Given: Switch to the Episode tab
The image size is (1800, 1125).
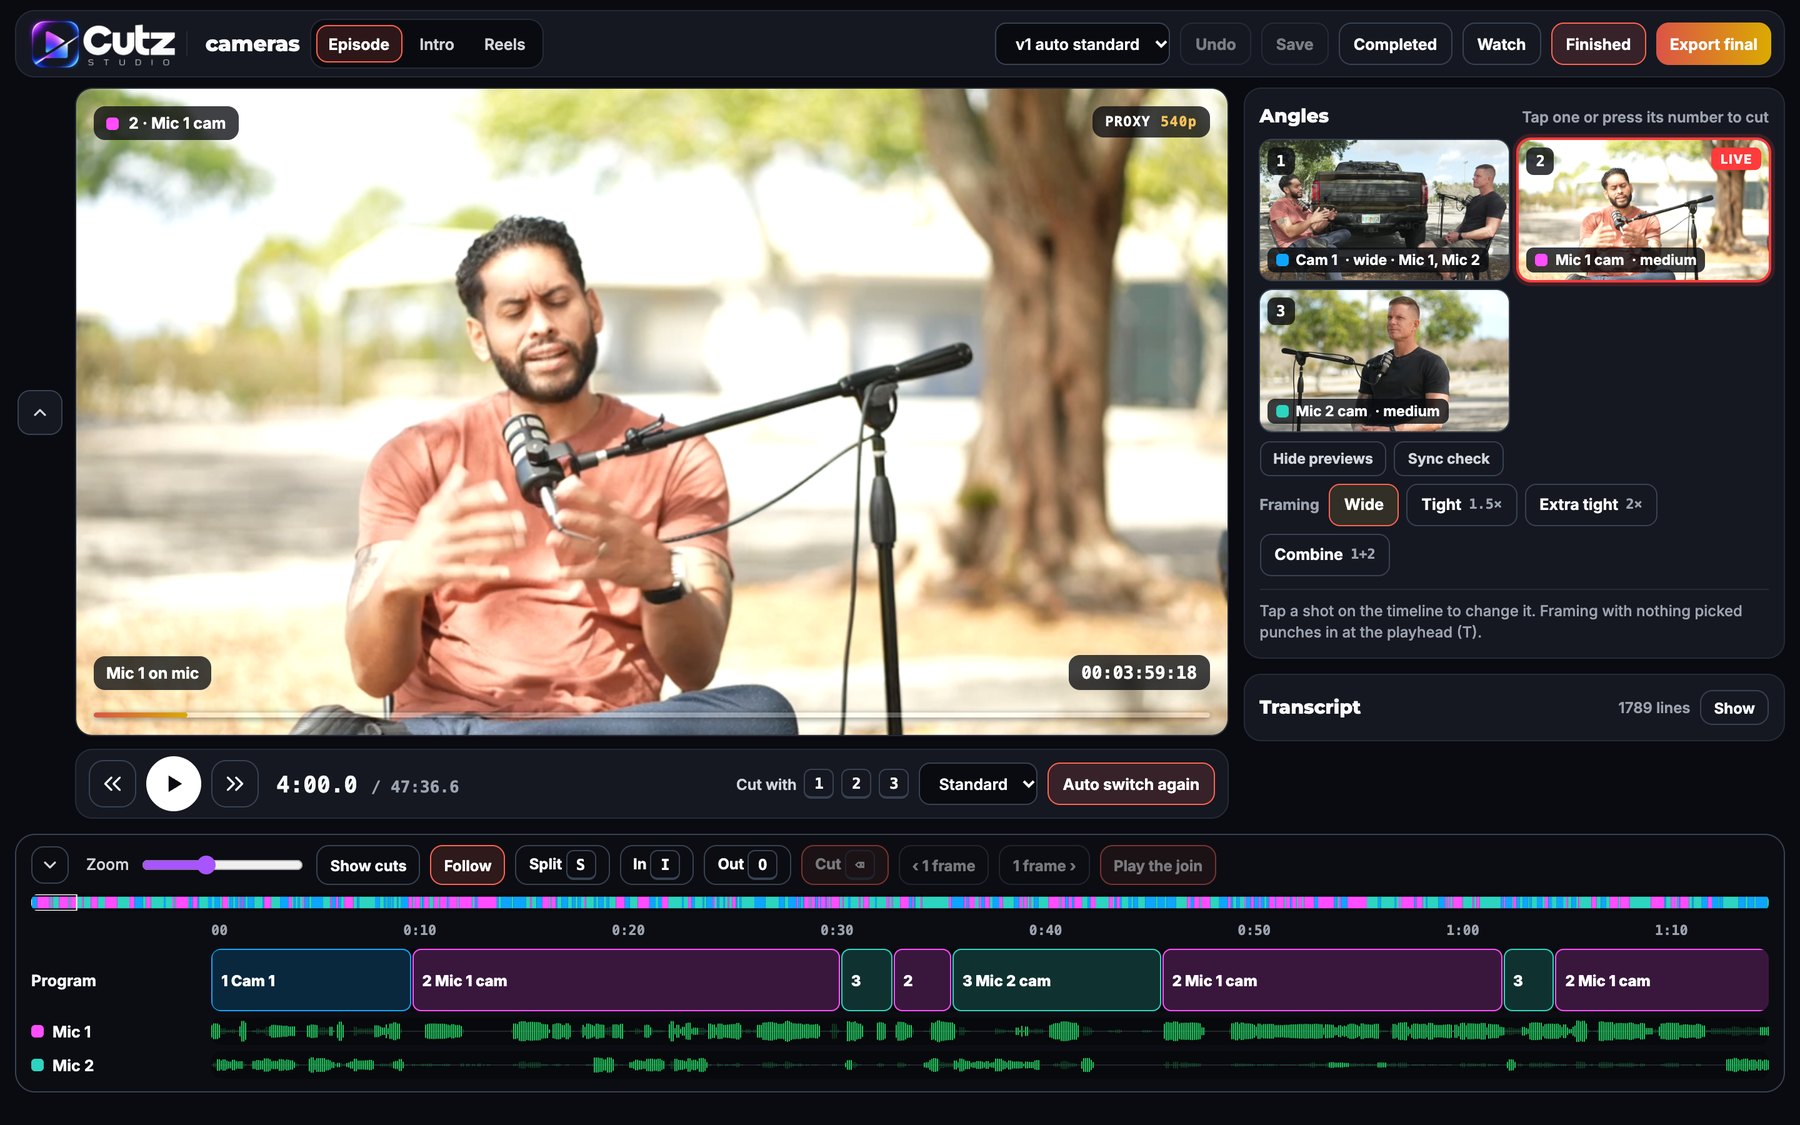Looking at the screenshot, I should (358, 44).
